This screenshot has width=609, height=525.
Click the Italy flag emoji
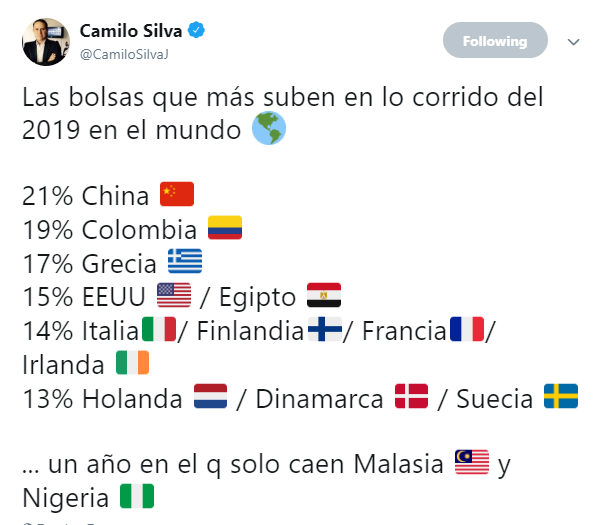(160, 330)
